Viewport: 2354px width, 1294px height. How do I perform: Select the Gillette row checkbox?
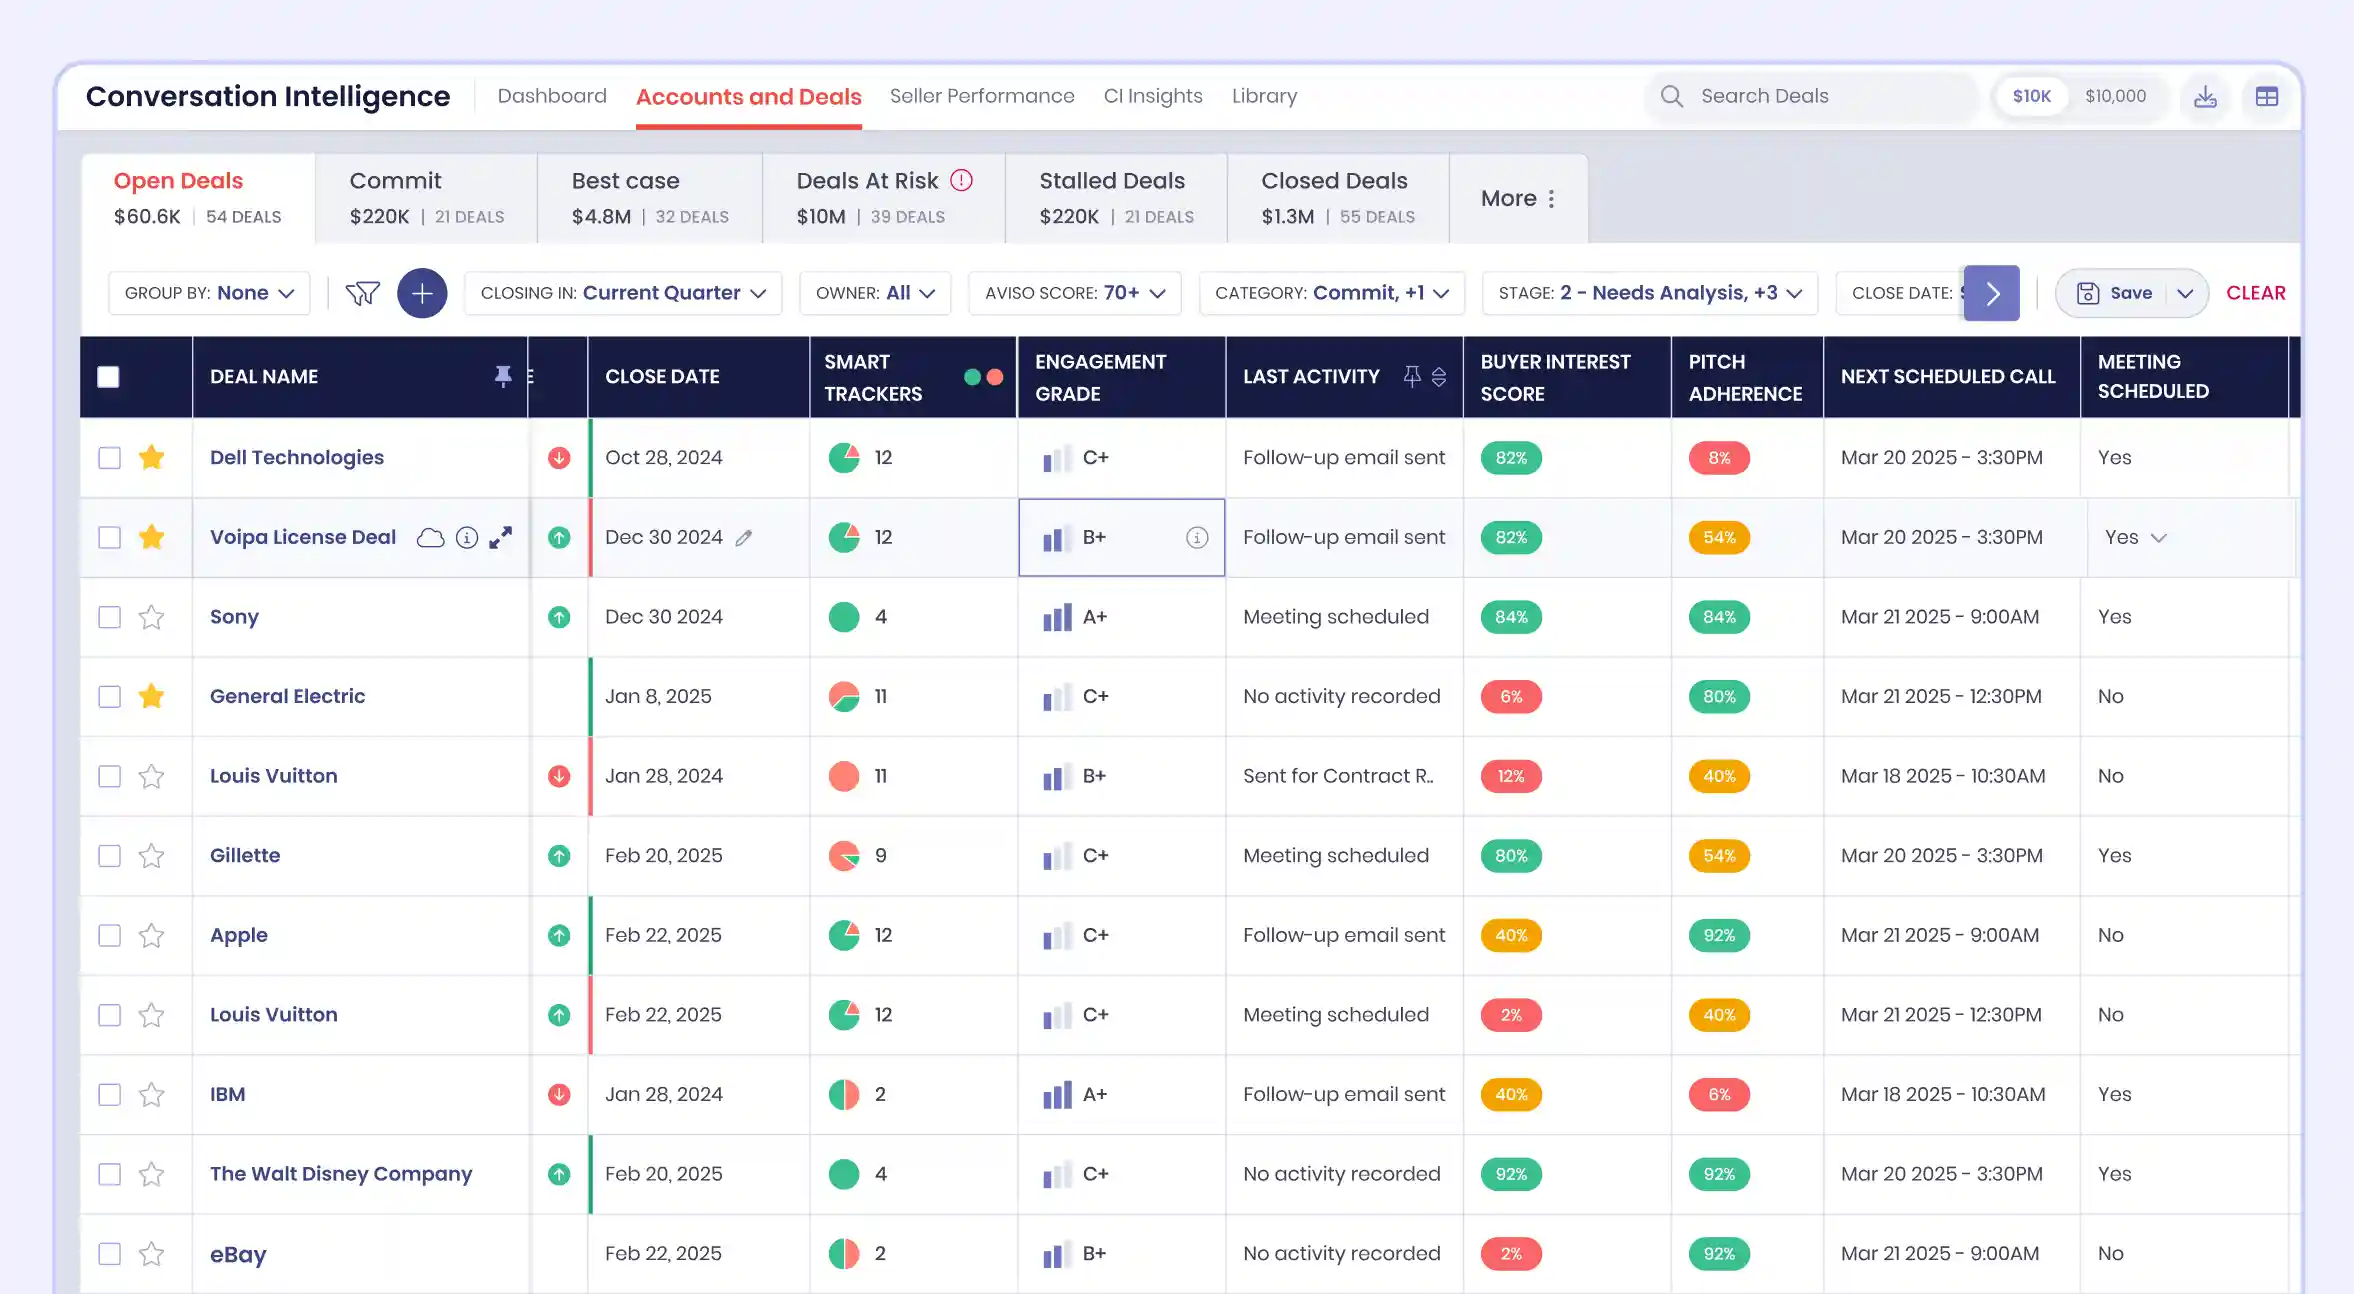[x=109, y=856]
